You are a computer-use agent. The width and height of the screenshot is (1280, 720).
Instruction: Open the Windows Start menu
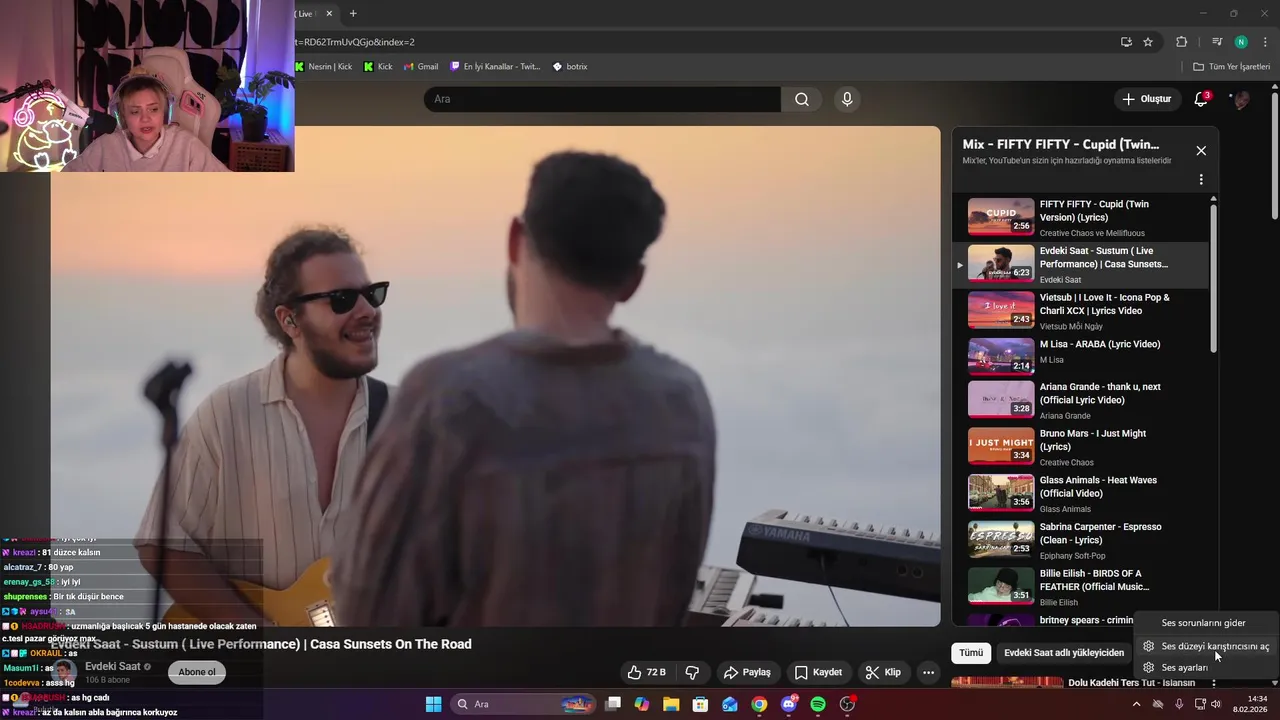pos(433,704)
